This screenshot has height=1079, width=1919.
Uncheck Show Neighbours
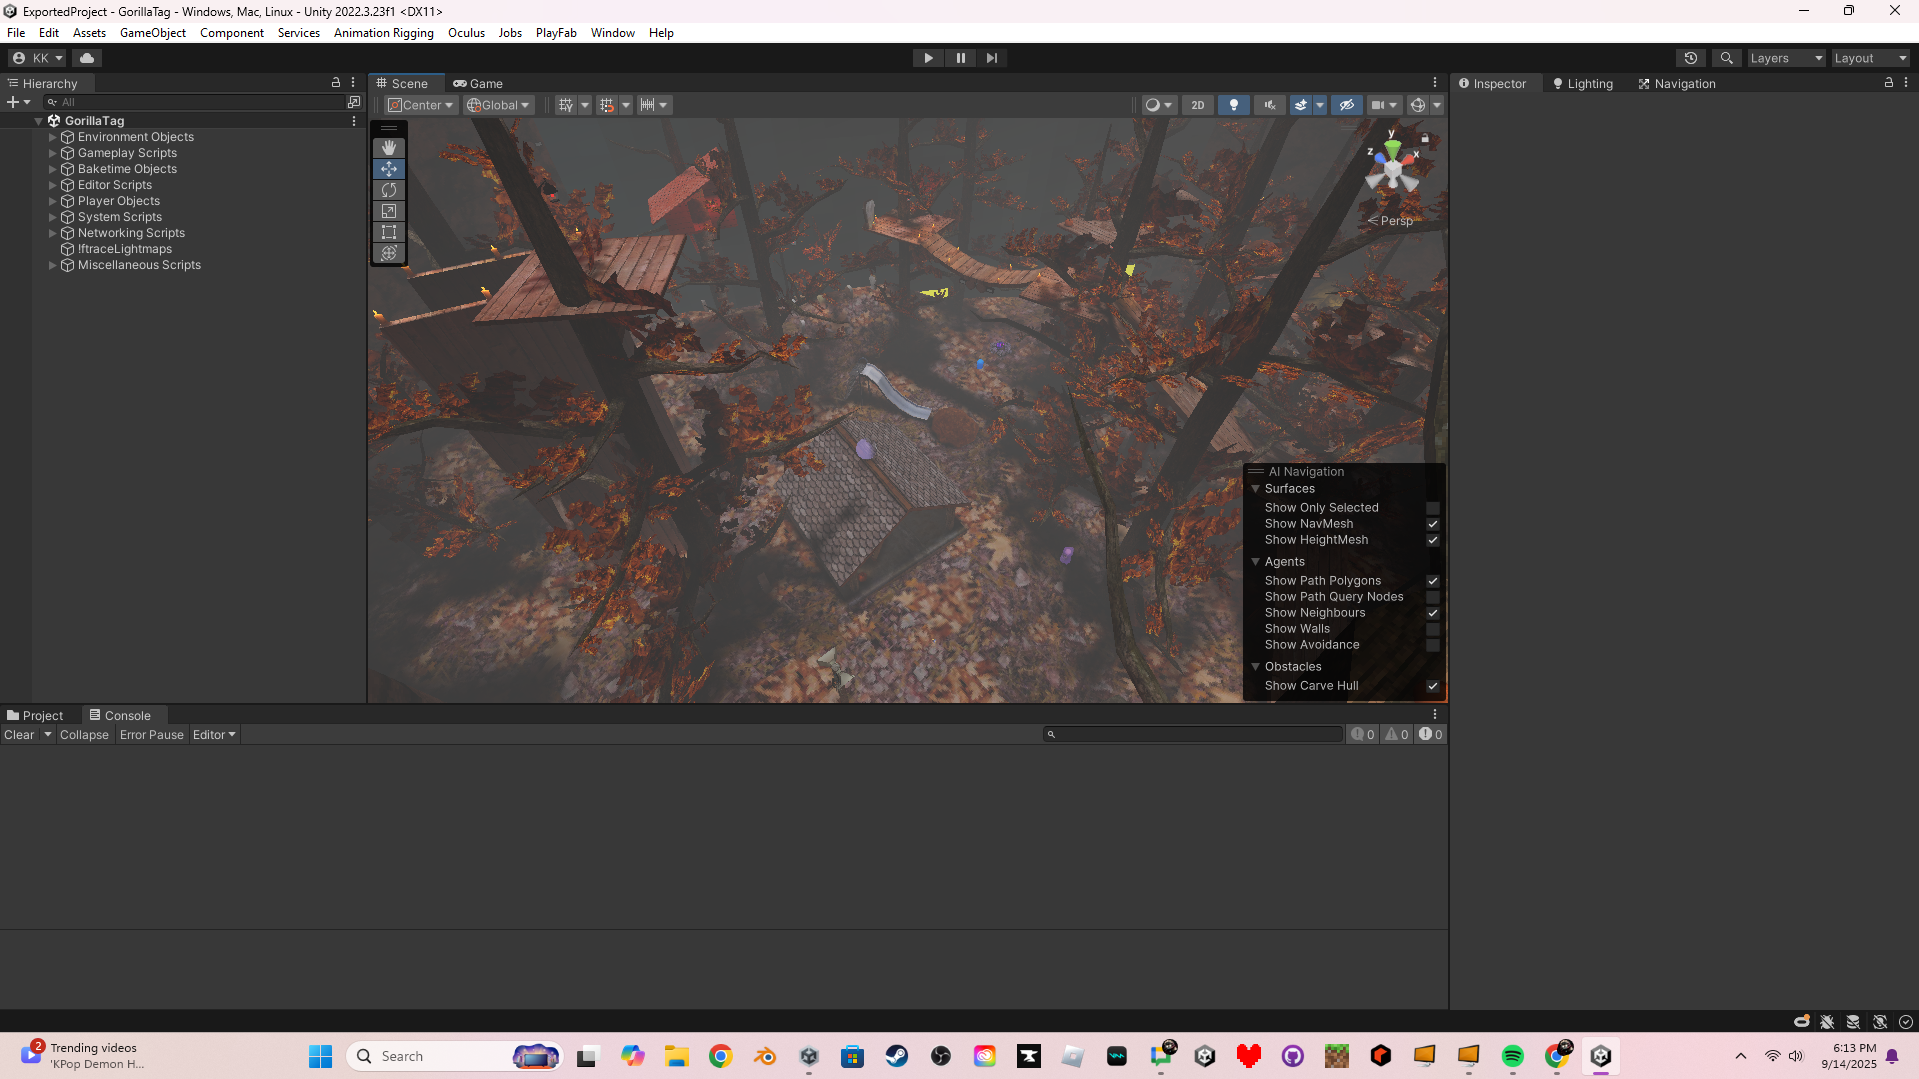click(1433, 613)
